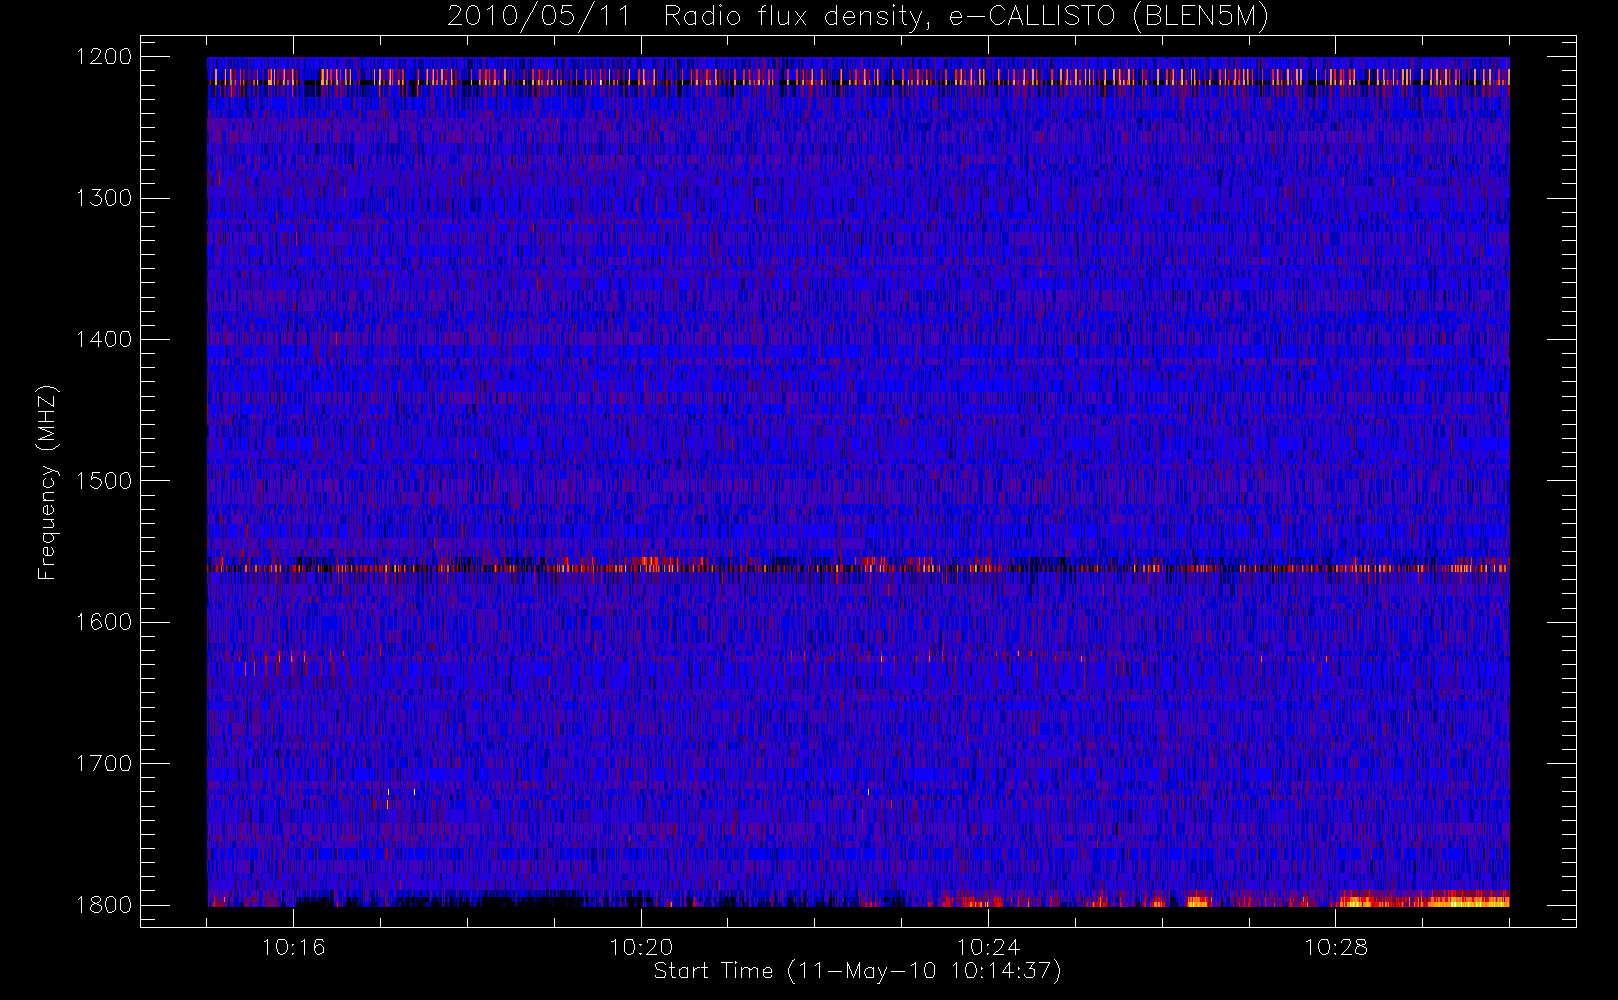
Task: Select the 1400 frequency tick label
Action: click(x=104, y=340)
